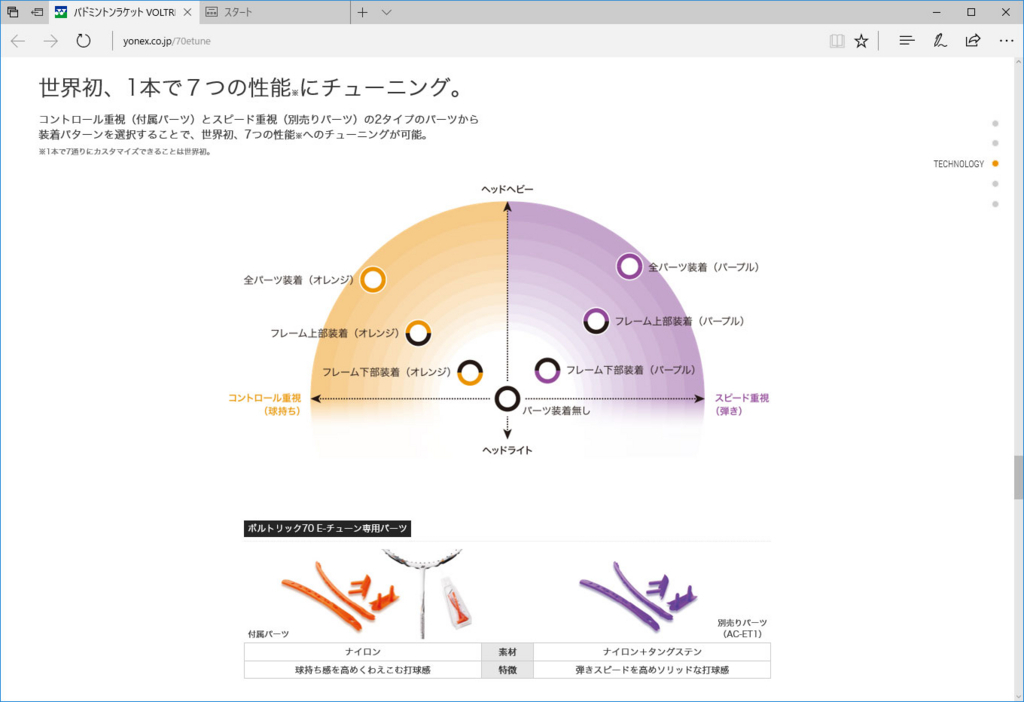Add page to favorites with star icon
The image size is (1024, 702).
pyautogui.click(x=861, y=41)
